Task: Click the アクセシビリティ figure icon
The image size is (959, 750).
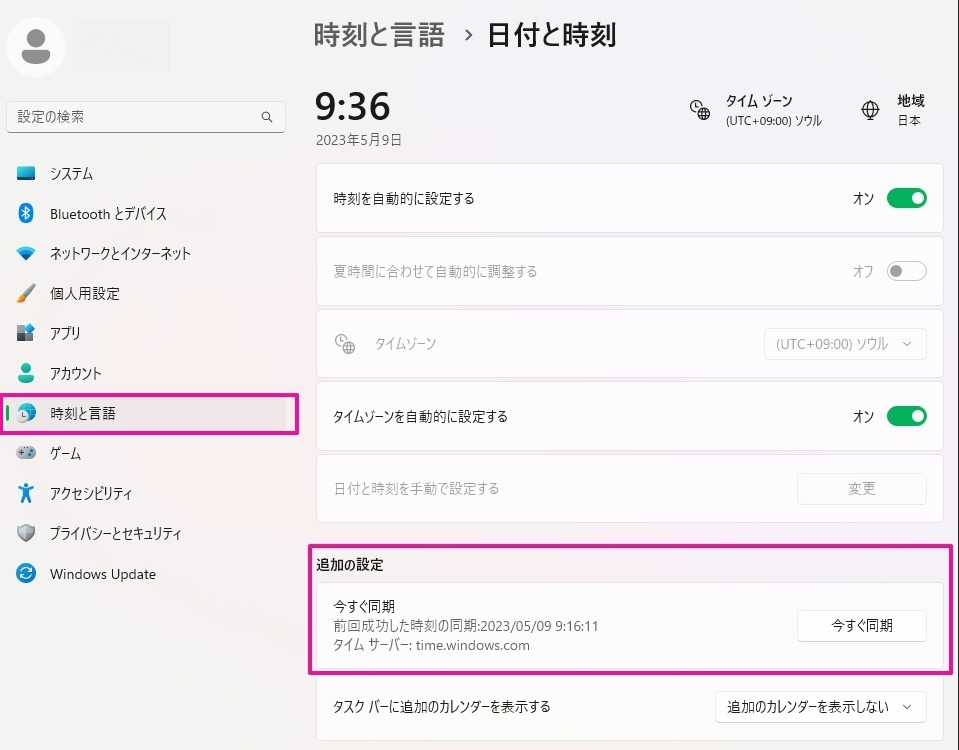Action: pyautogui.click(x=26, y=493)
